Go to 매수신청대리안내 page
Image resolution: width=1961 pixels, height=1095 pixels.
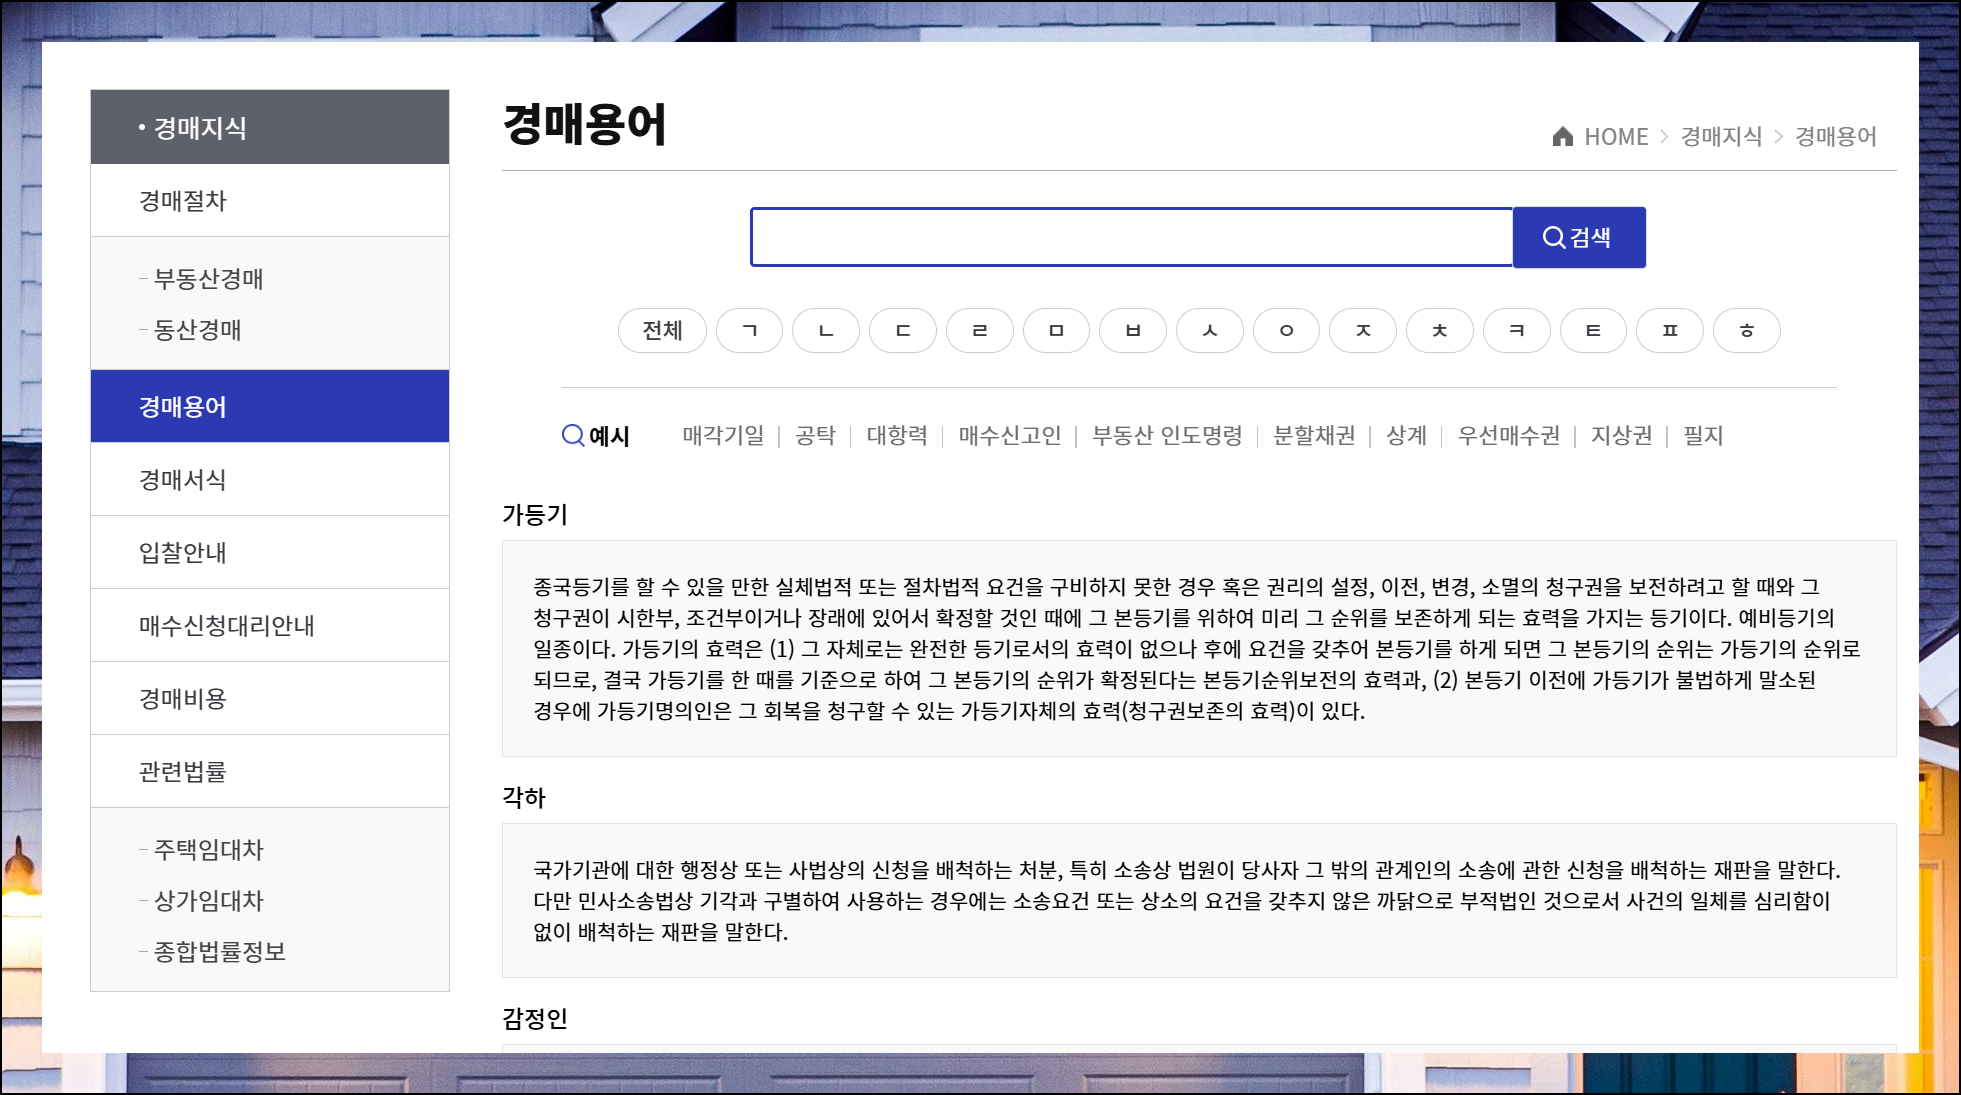(x=226, y=626)
